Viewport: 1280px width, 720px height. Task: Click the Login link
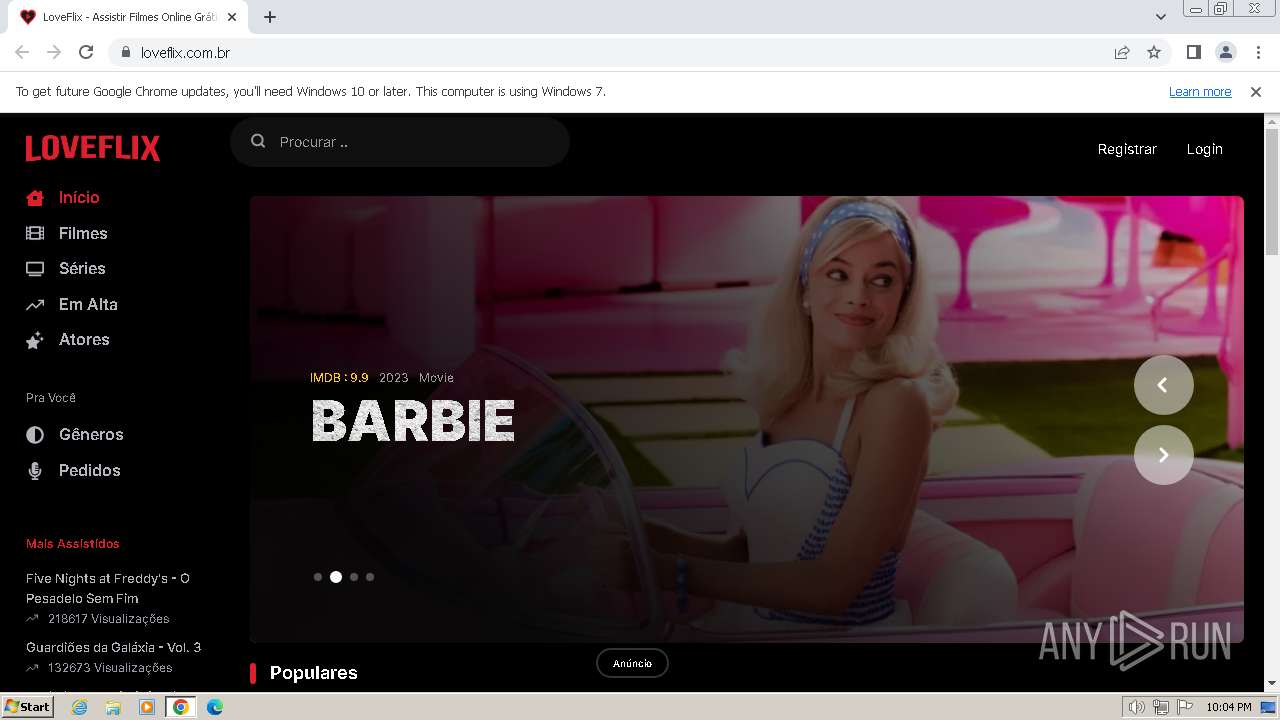point(1205,149)
